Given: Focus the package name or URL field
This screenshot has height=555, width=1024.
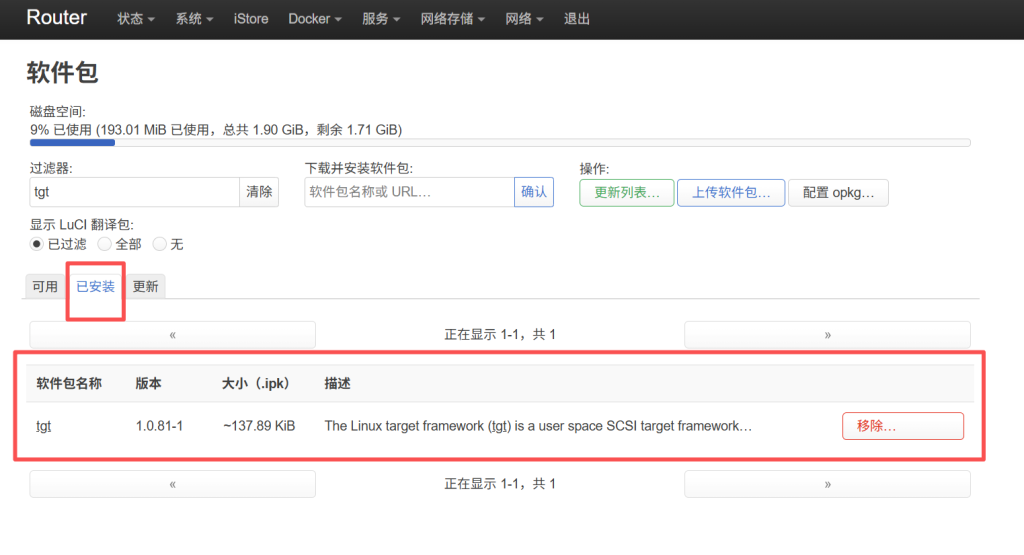Looking at the screenshot, I should tap(409, 192).
